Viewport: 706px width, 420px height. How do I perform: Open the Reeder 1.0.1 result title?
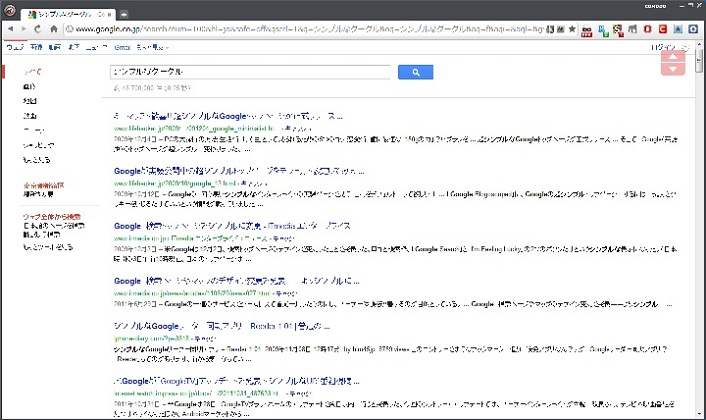pyautogui.click(x=222, y=326)
